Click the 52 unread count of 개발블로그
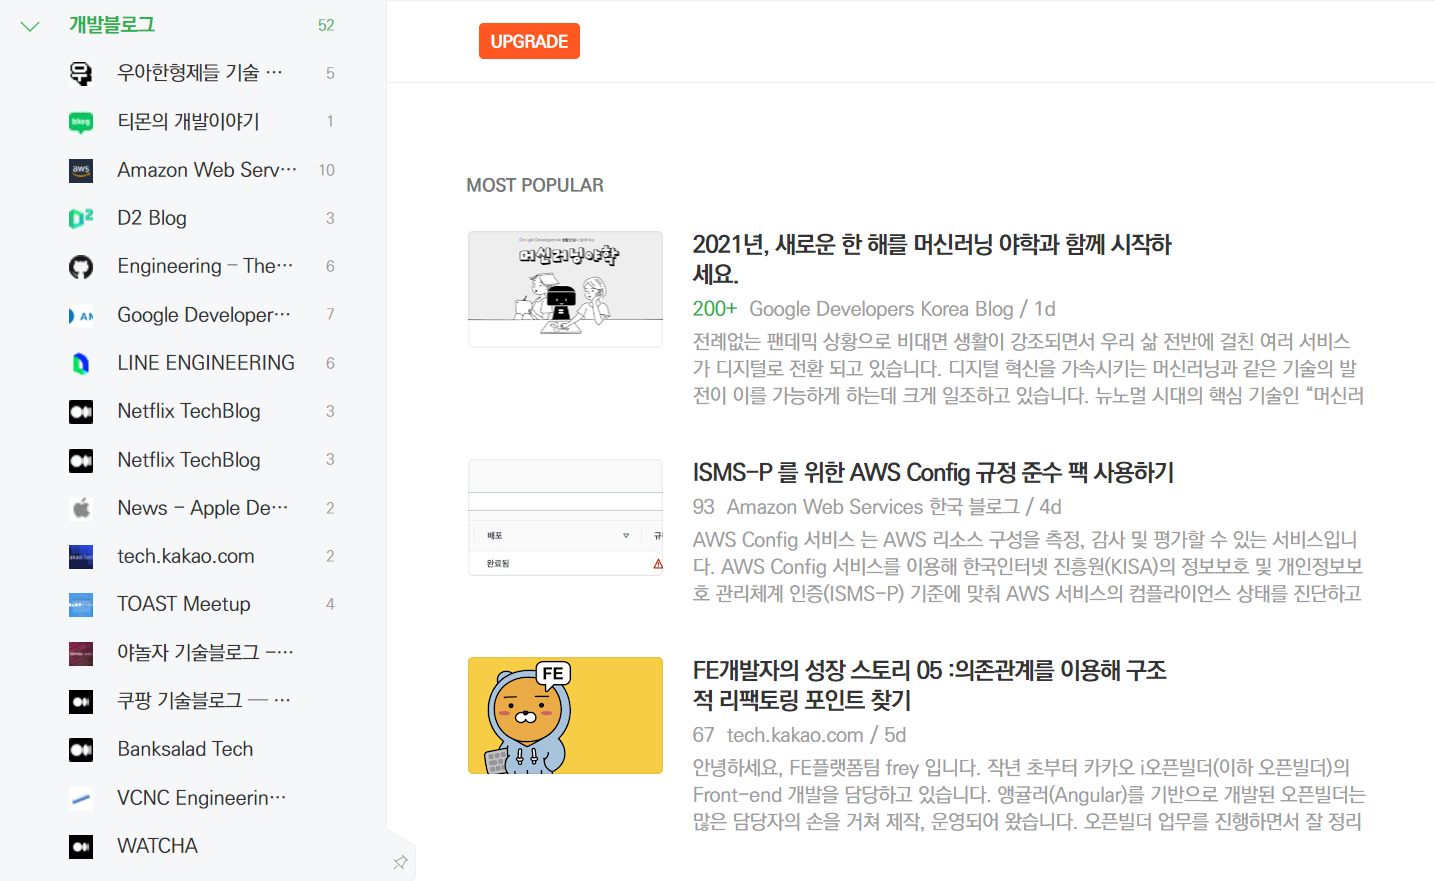The width and height of the screenshot is (1435, 881). pos(326,25)
